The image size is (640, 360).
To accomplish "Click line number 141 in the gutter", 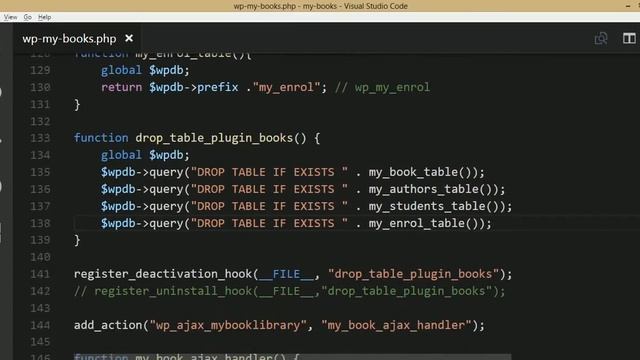I will [40, 274].
